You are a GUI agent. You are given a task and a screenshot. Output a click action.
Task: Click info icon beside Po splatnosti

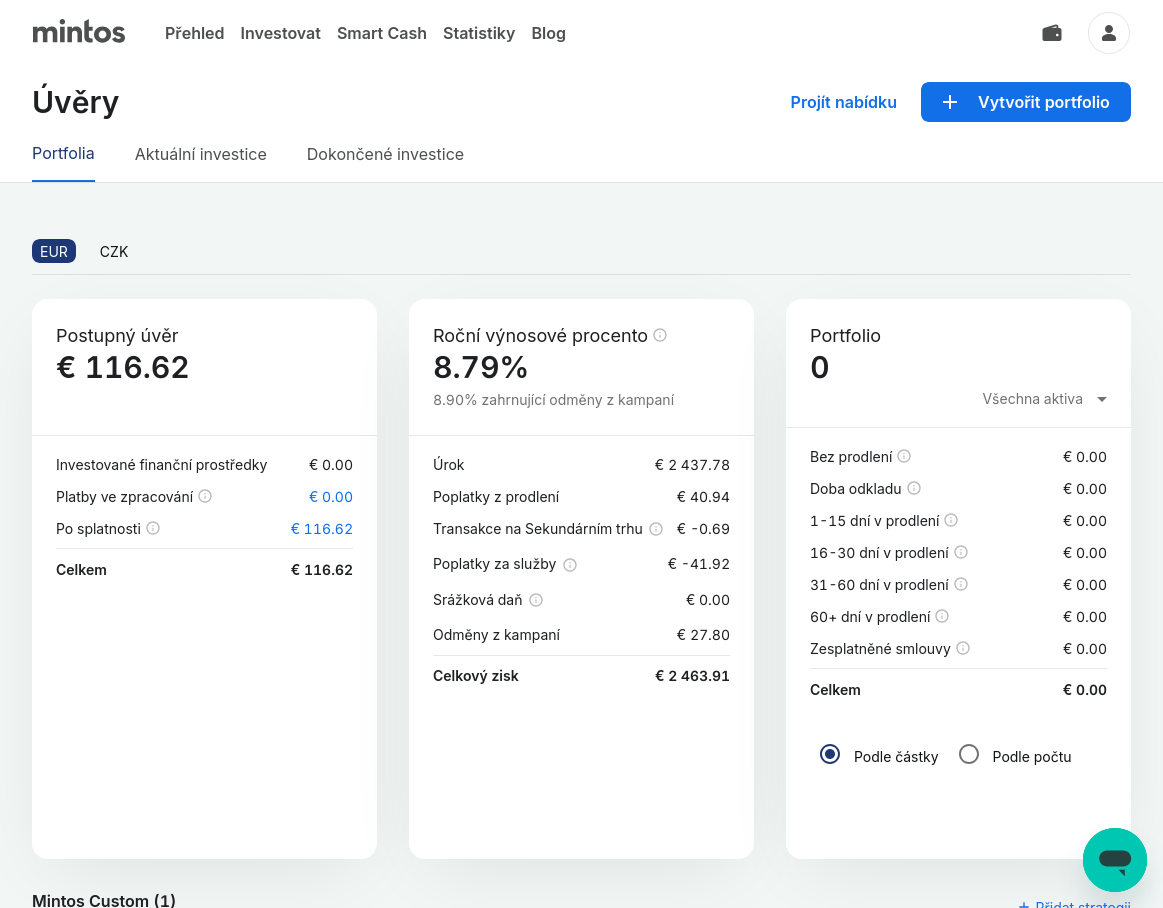(153, 528)
